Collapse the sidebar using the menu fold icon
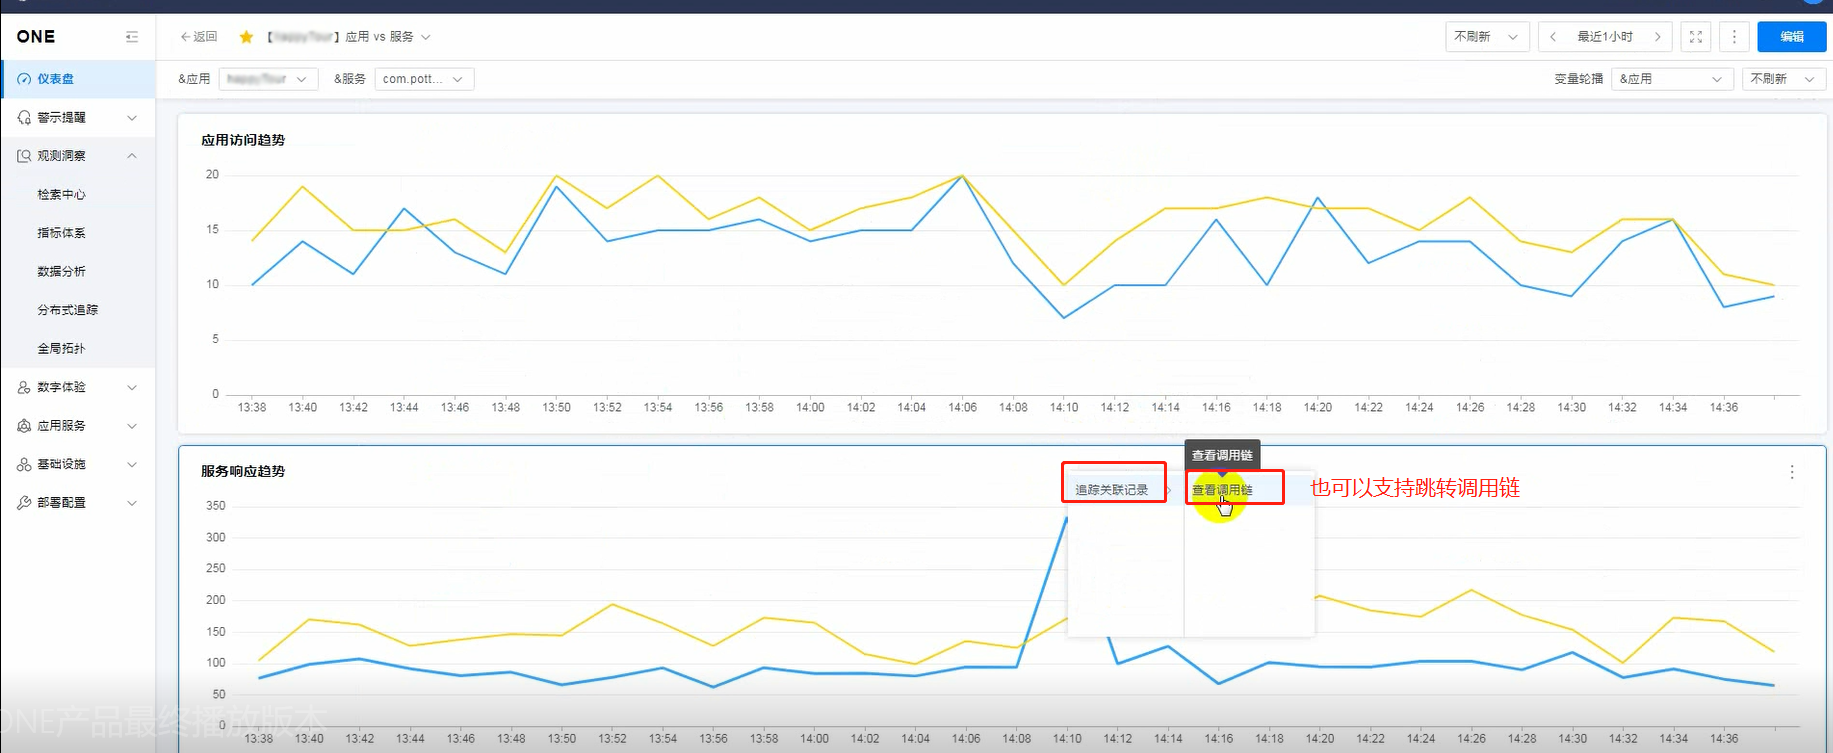 [131, 37]
